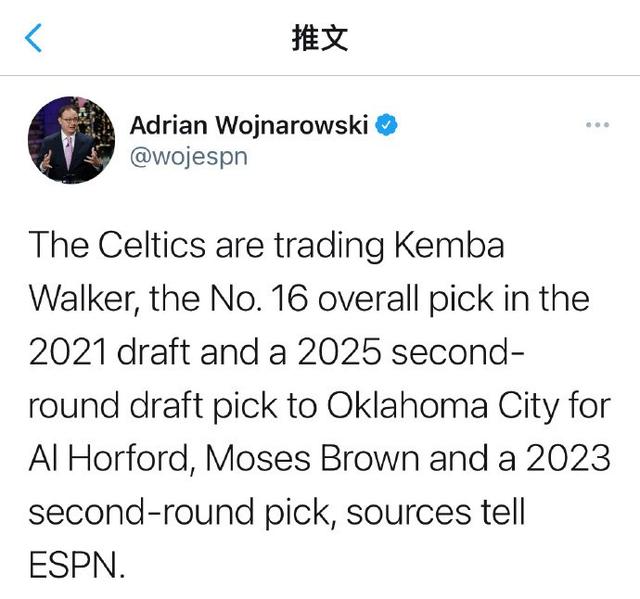Image resolution: width=640 pixels, height=599 pixels.
Task: Open Adrian Wojnarowski's profile picture
Action: coord(71,140)
